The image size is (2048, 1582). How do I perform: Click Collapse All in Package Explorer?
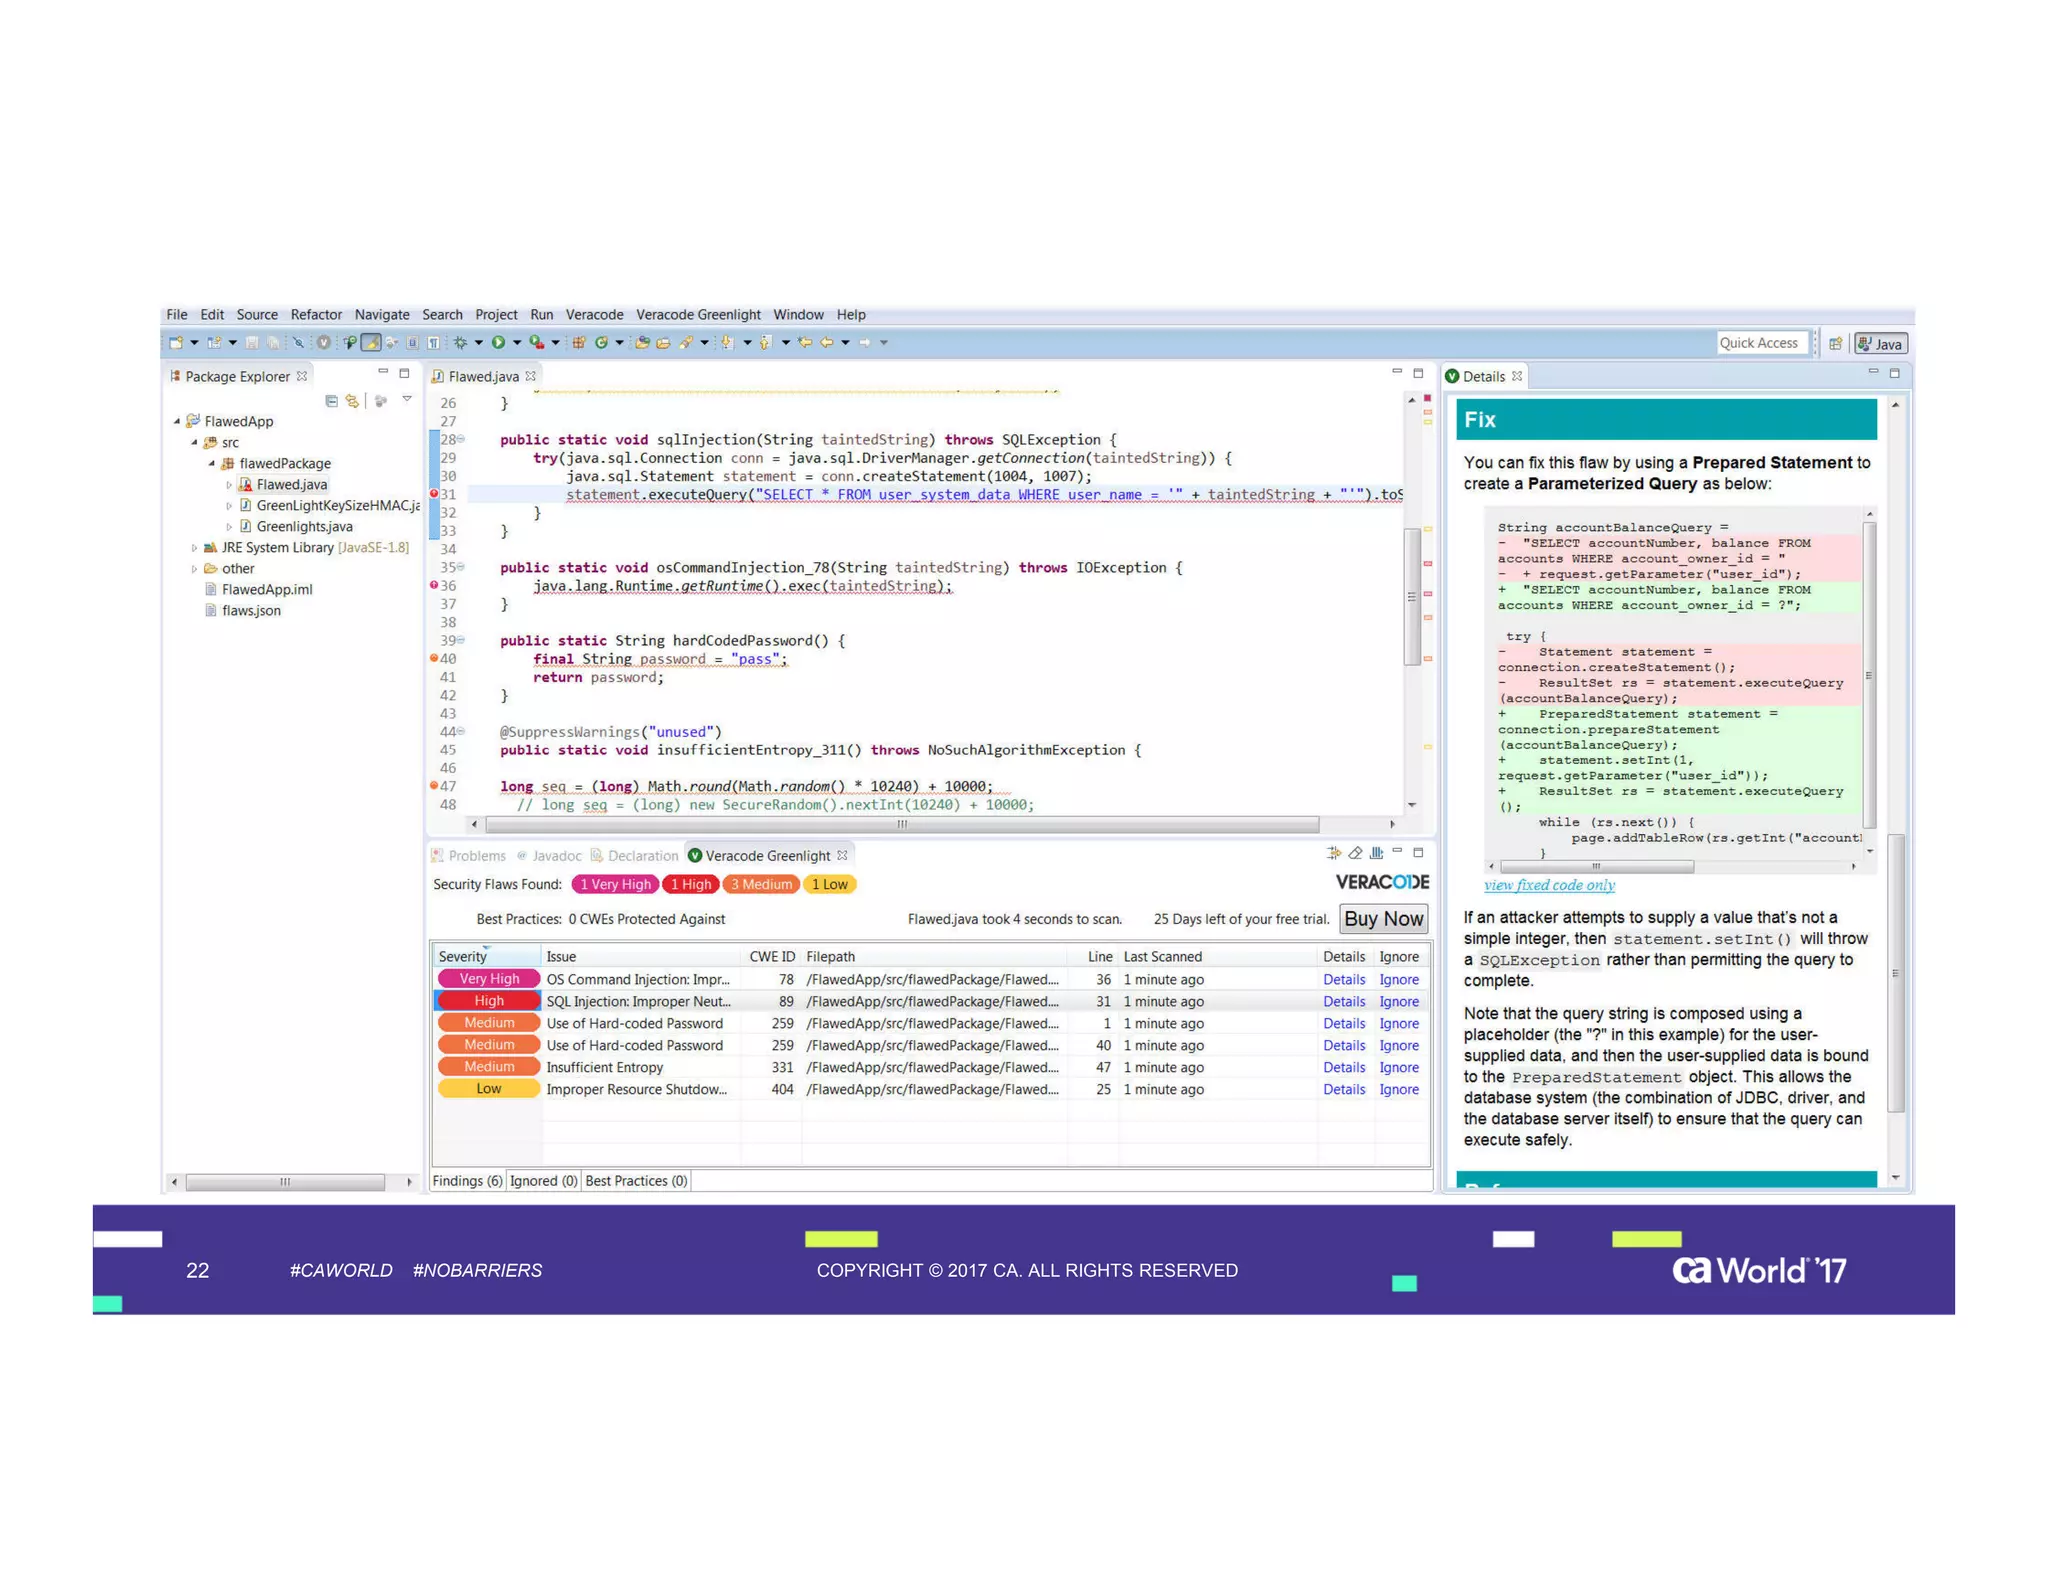[331, 401]
